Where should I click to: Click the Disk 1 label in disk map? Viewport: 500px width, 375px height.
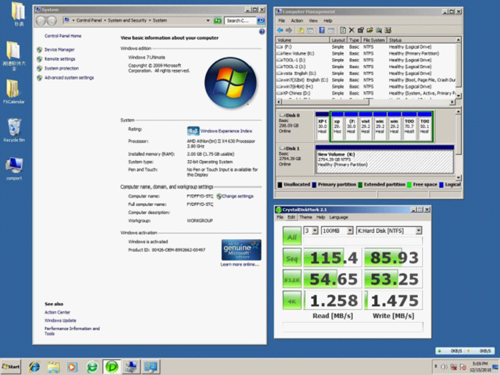[x=289, y=148]
